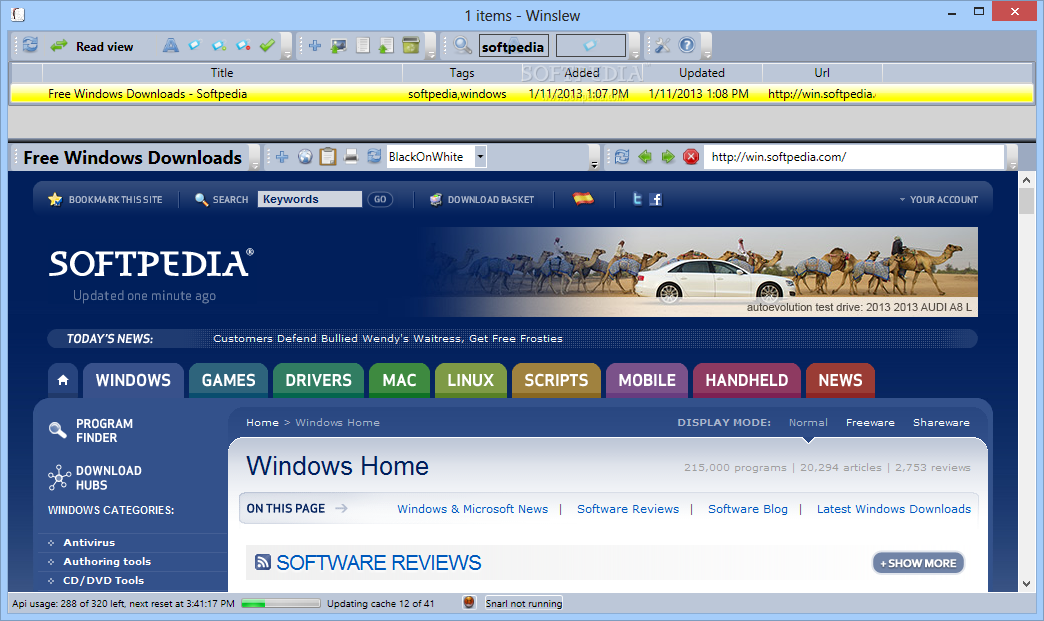Click the Facebook icon on the webpage

coord(656,199)
